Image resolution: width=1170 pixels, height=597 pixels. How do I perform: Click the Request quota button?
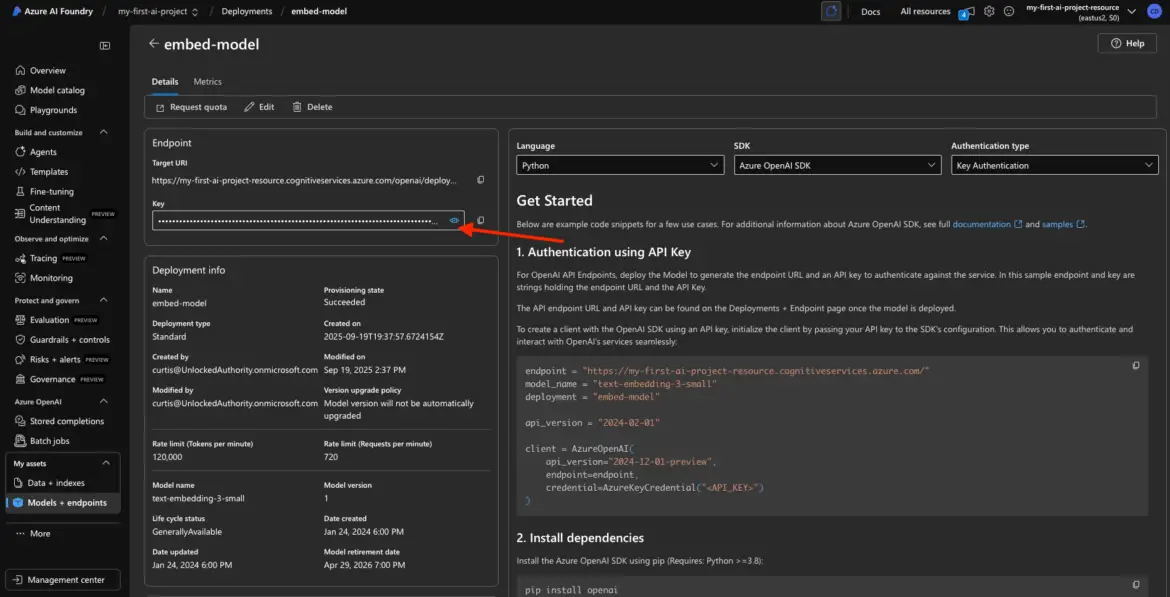191,107
